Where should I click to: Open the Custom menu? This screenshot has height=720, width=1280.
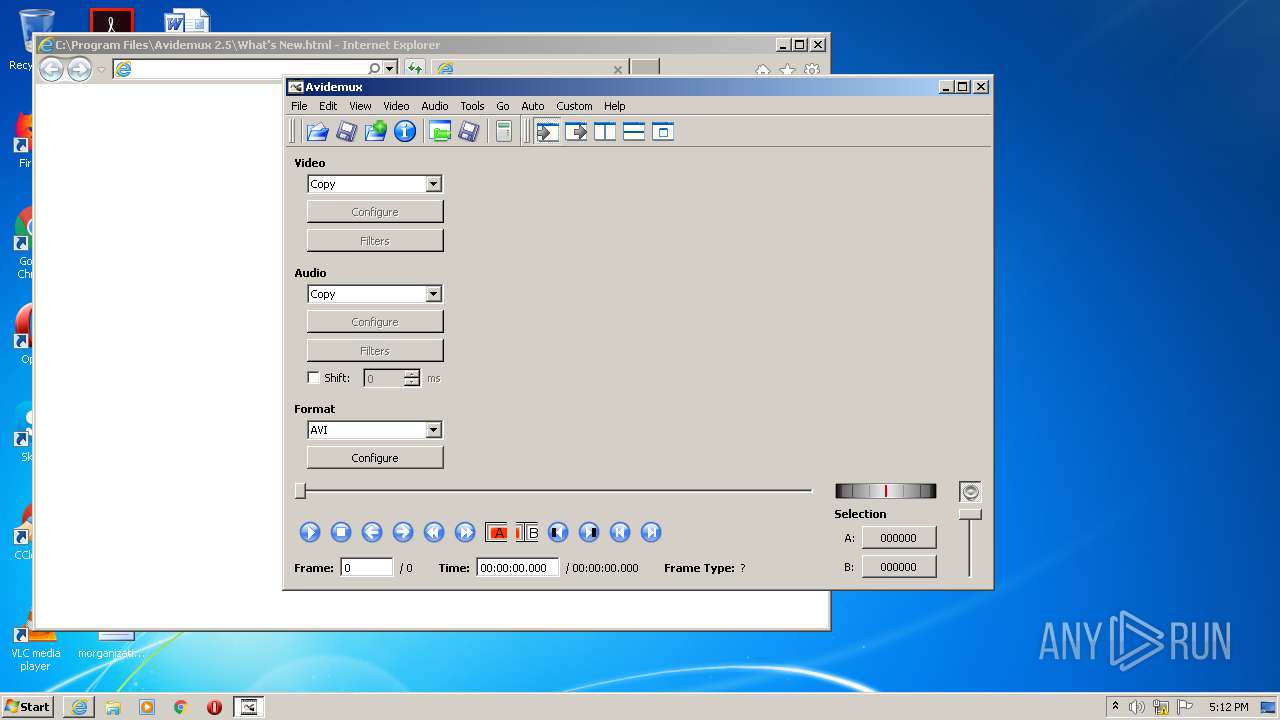tap(574, 106)
